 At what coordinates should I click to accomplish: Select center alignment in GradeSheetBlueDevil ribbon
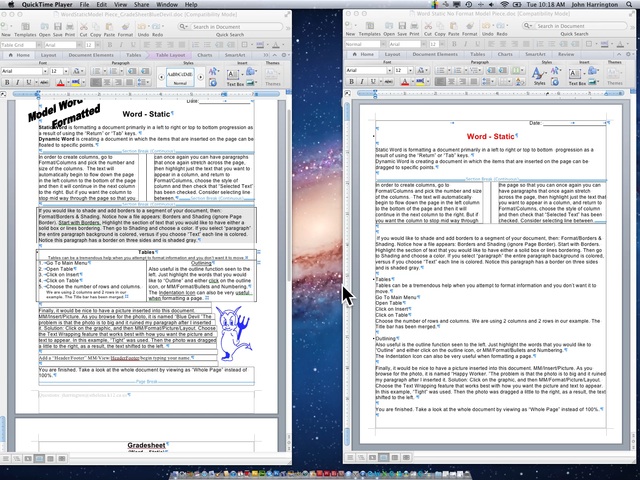(x=107, y=82)
